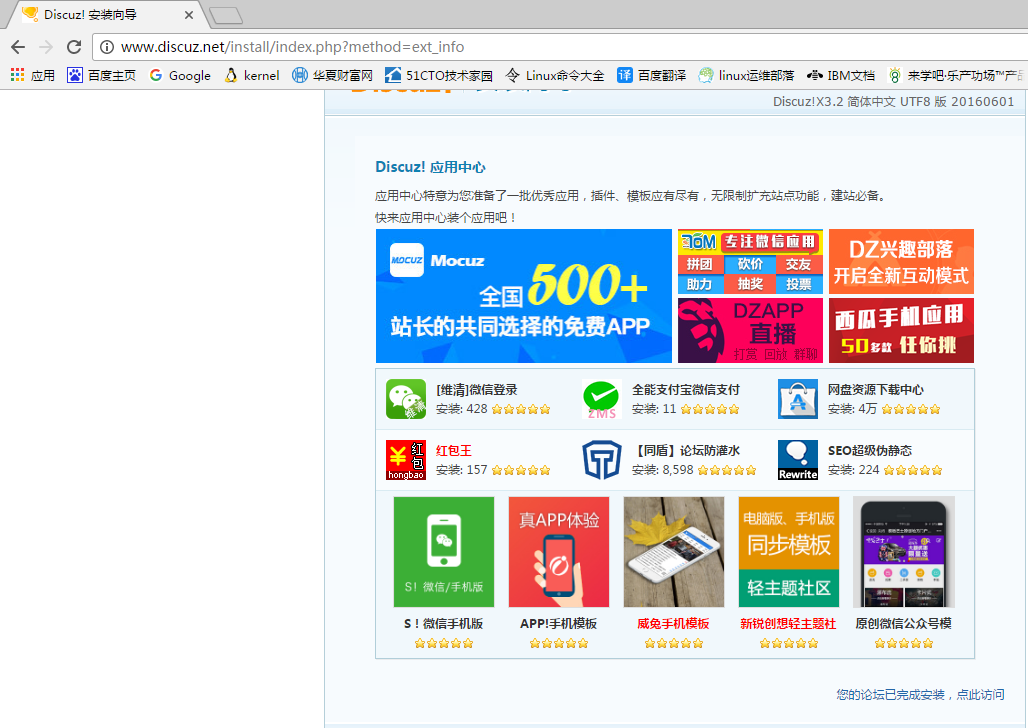Click the 全能支付宝微信支付 ZMS icon

click(601, 399)
